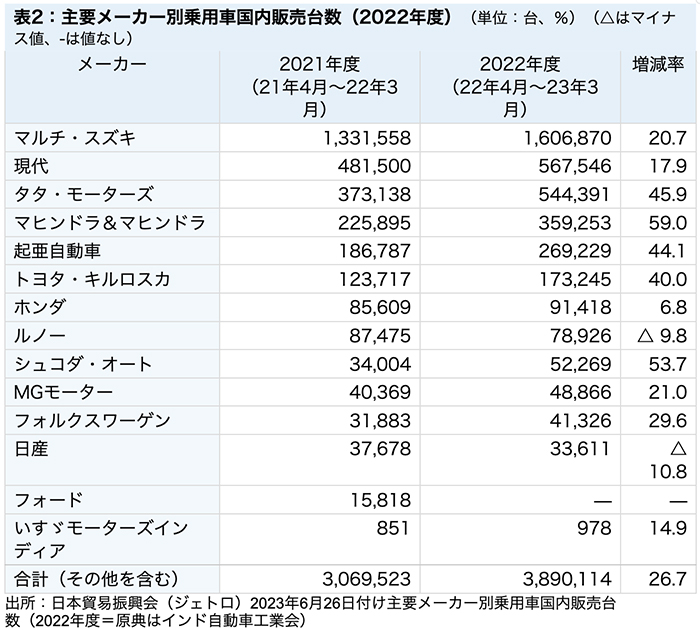Click the 2021年度 column header
This screenshot has height=630, width=700.
click(x=319, y=87)
